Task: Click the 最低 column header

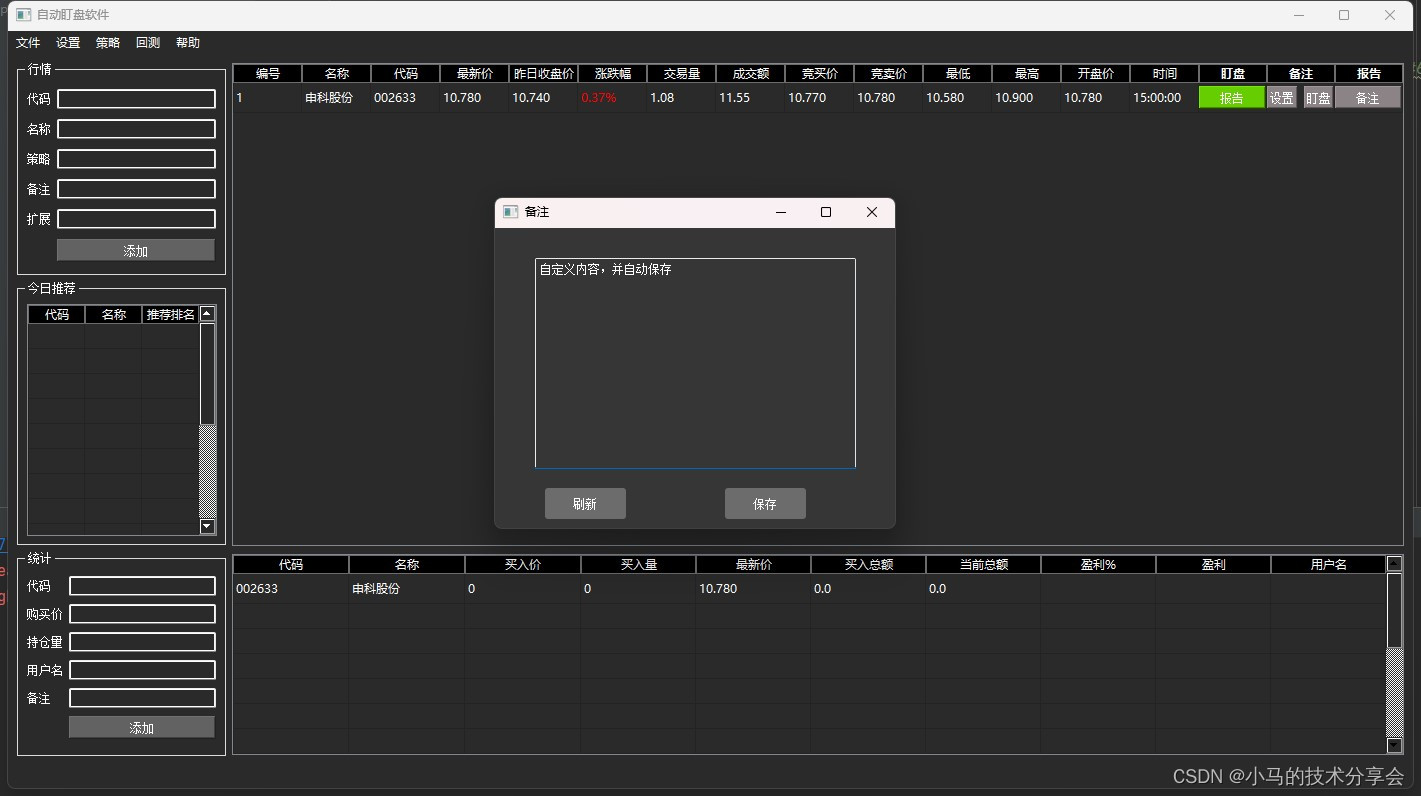Action: click(958, 74)
